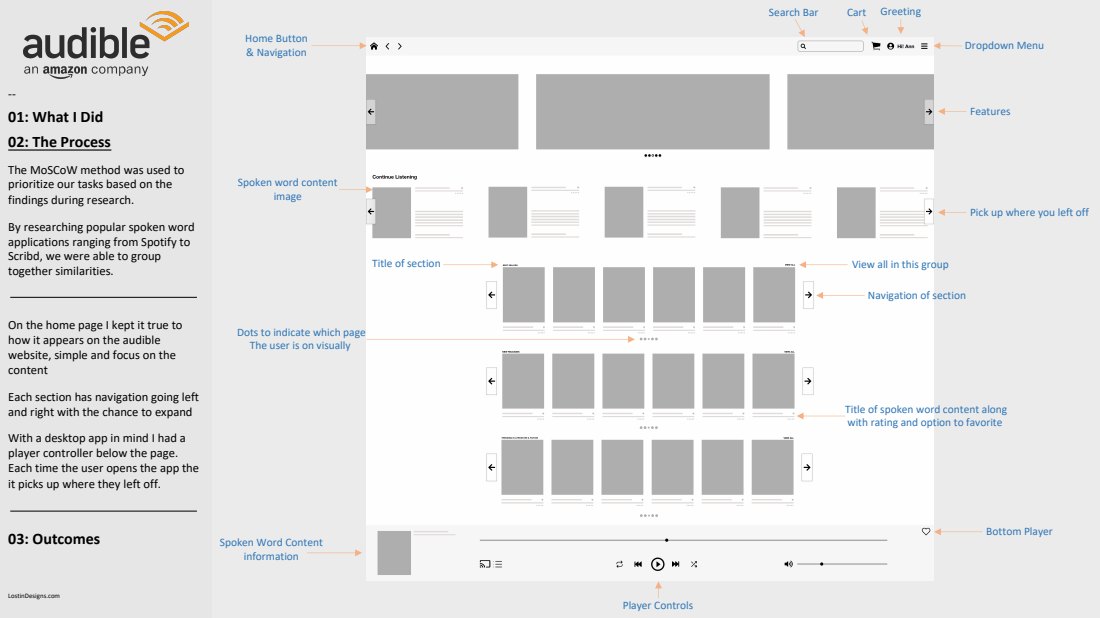Go back in the Features carousel with left chevron
Screen dimensions: 1100x618
pyautogui.click(x=370, y=111)
